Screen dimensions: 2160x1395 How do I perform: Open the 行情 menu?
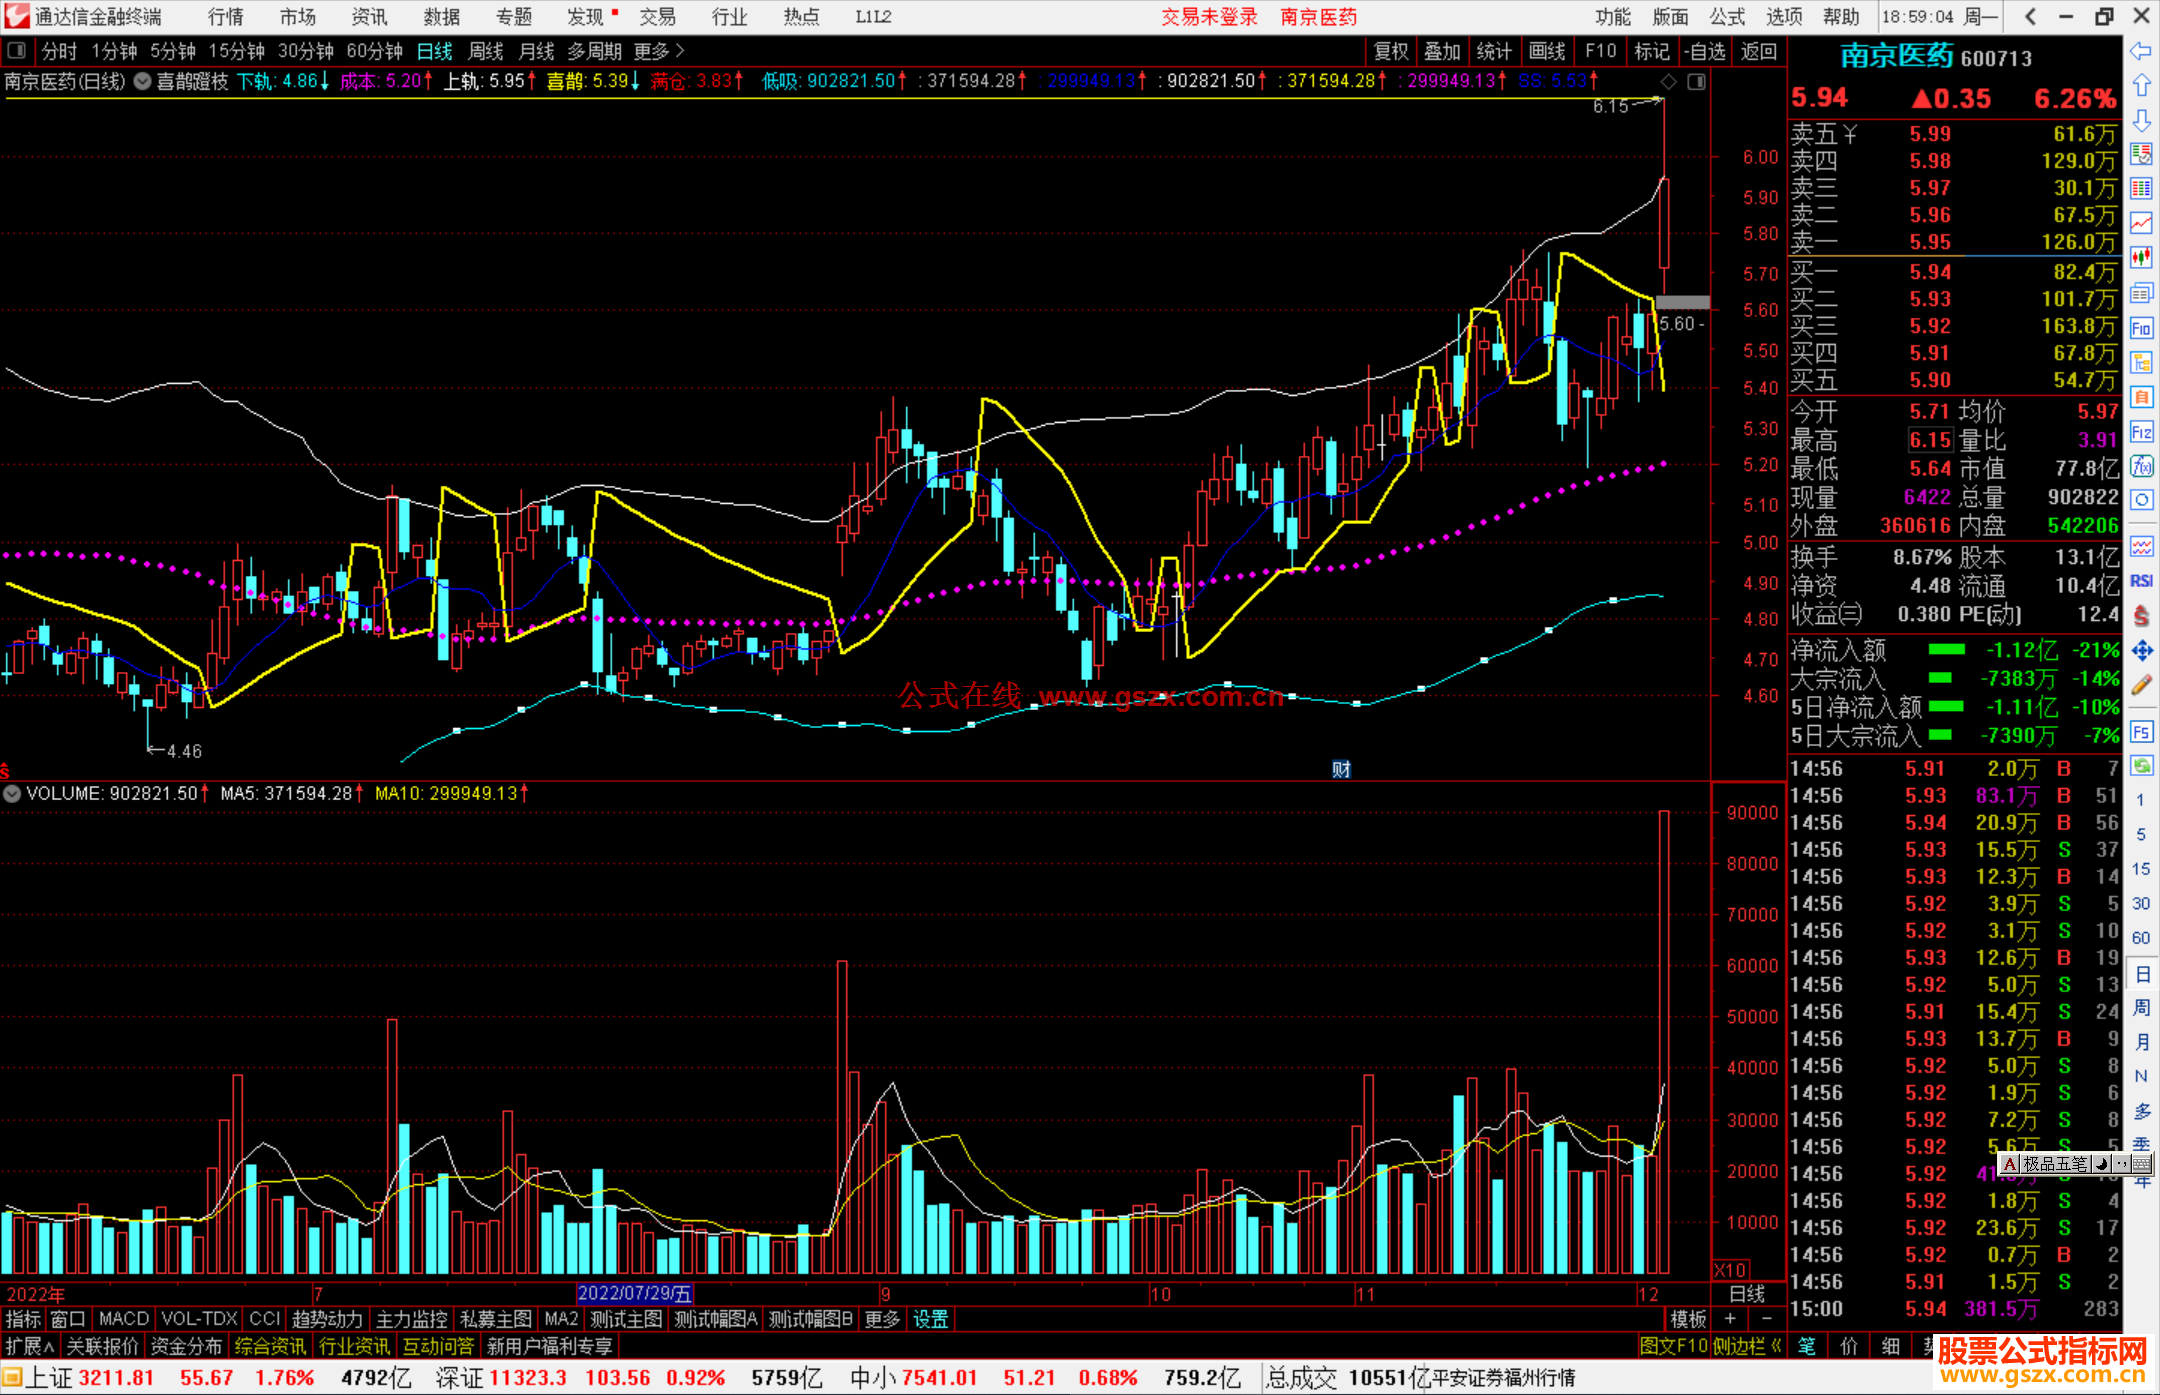pos(226,17)
